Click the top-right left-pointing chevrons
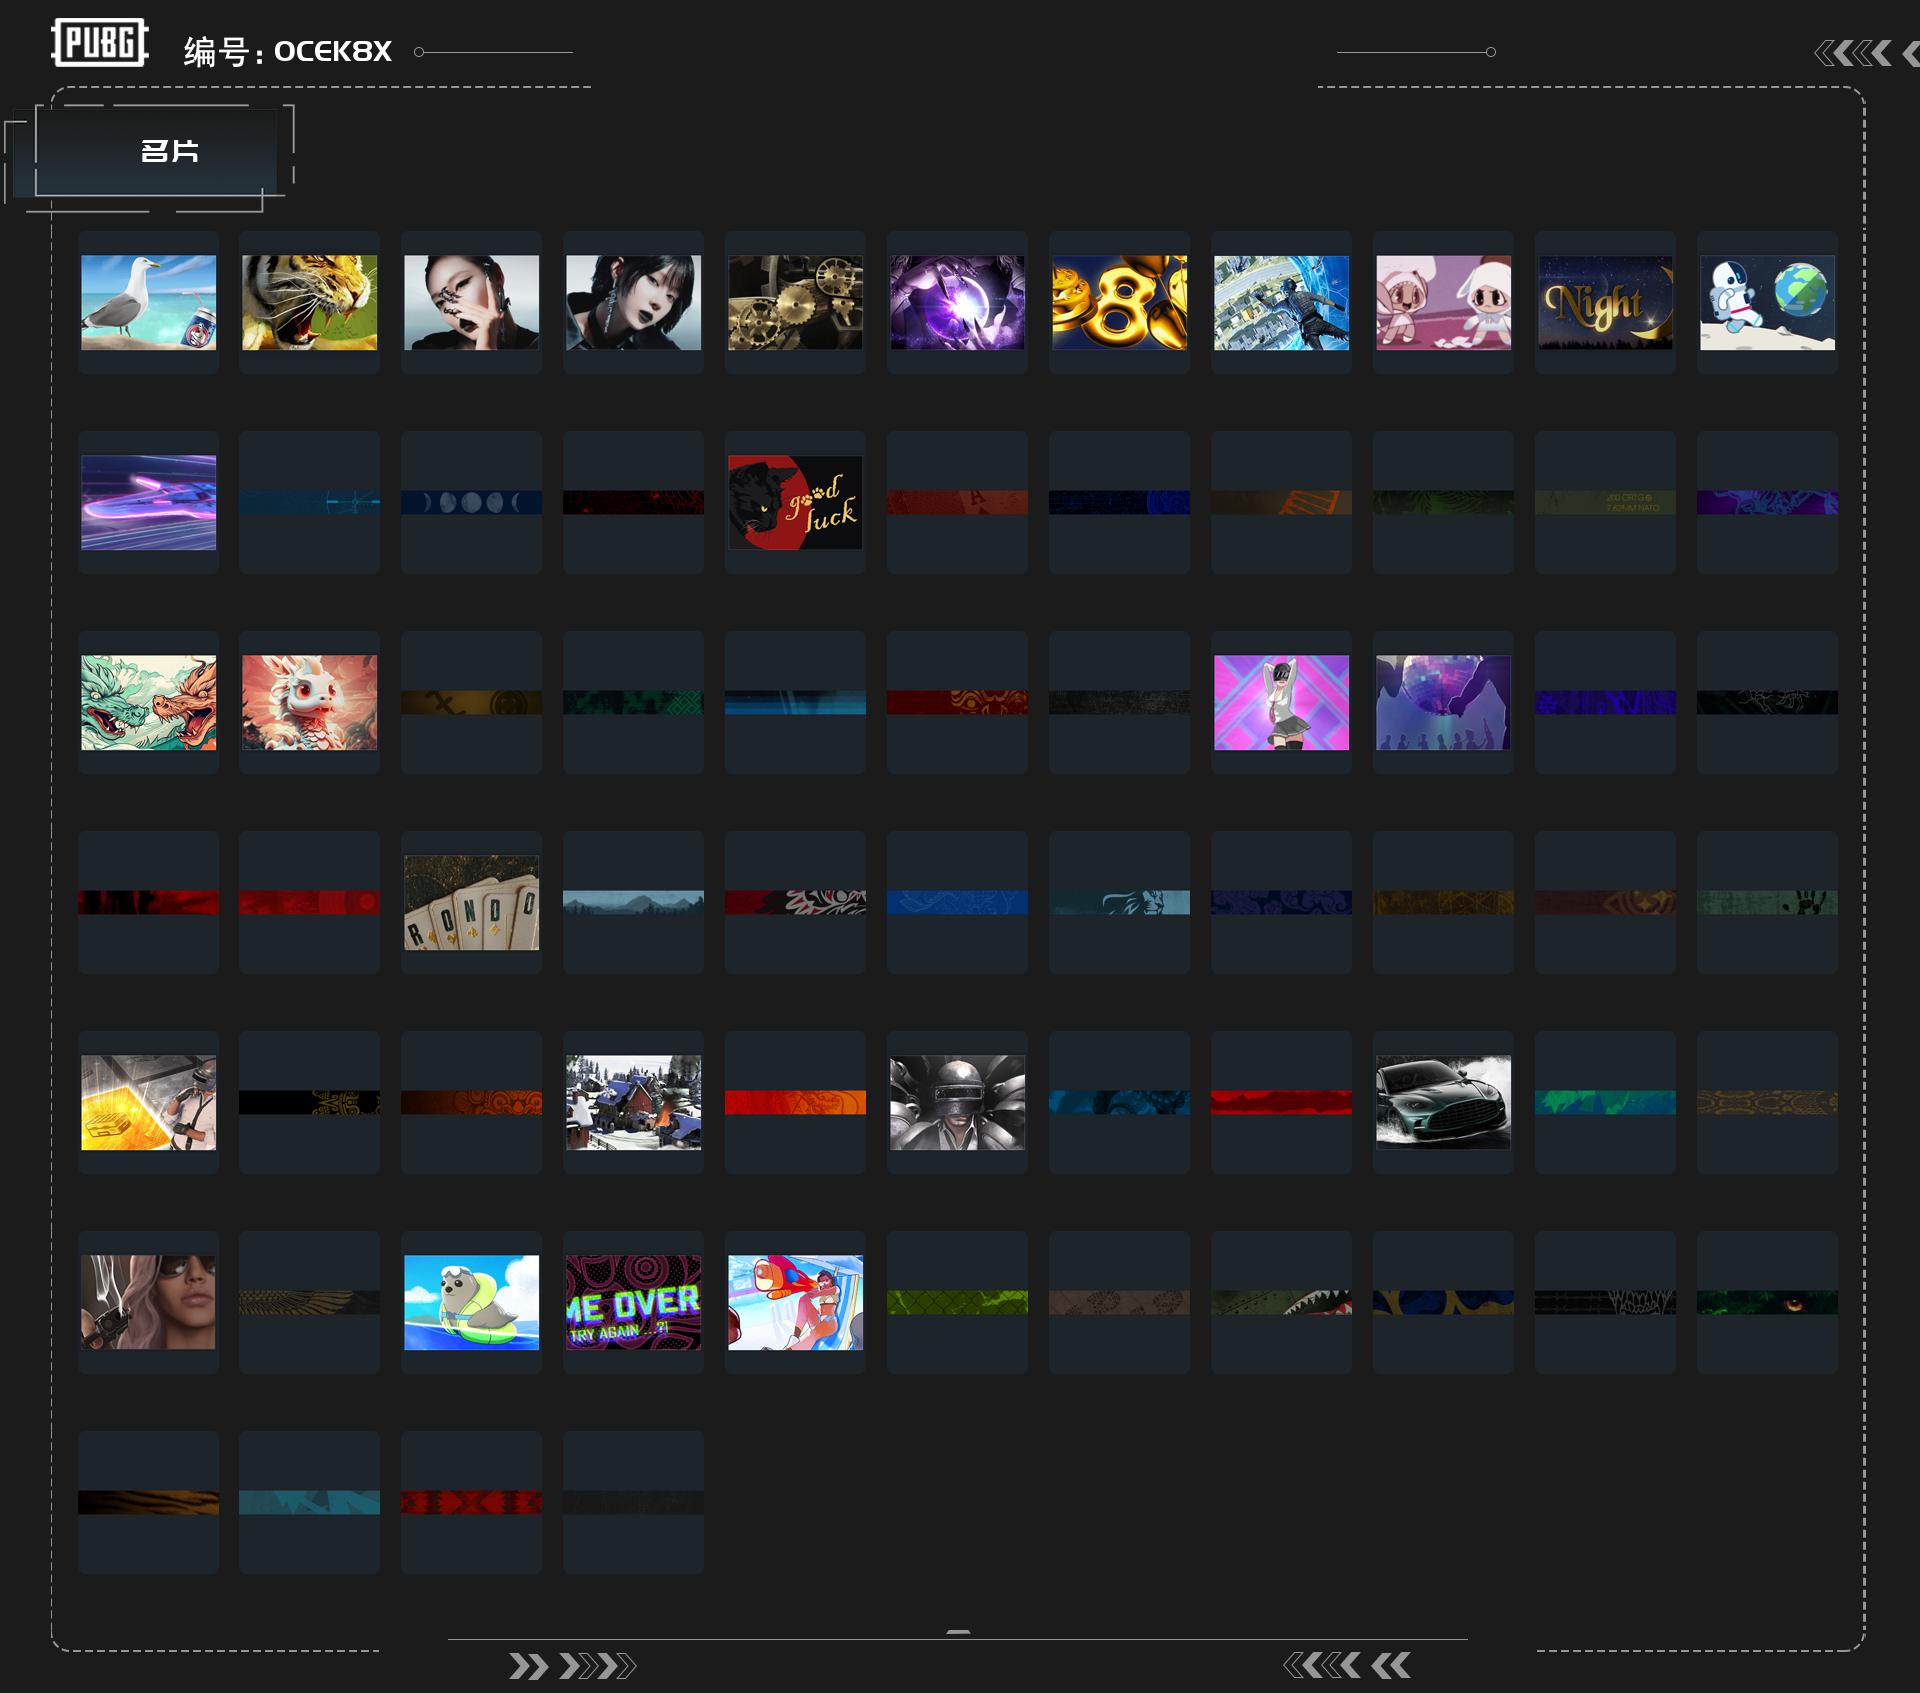This screenshot has height=1693, width=1920. click(1866, 53)
